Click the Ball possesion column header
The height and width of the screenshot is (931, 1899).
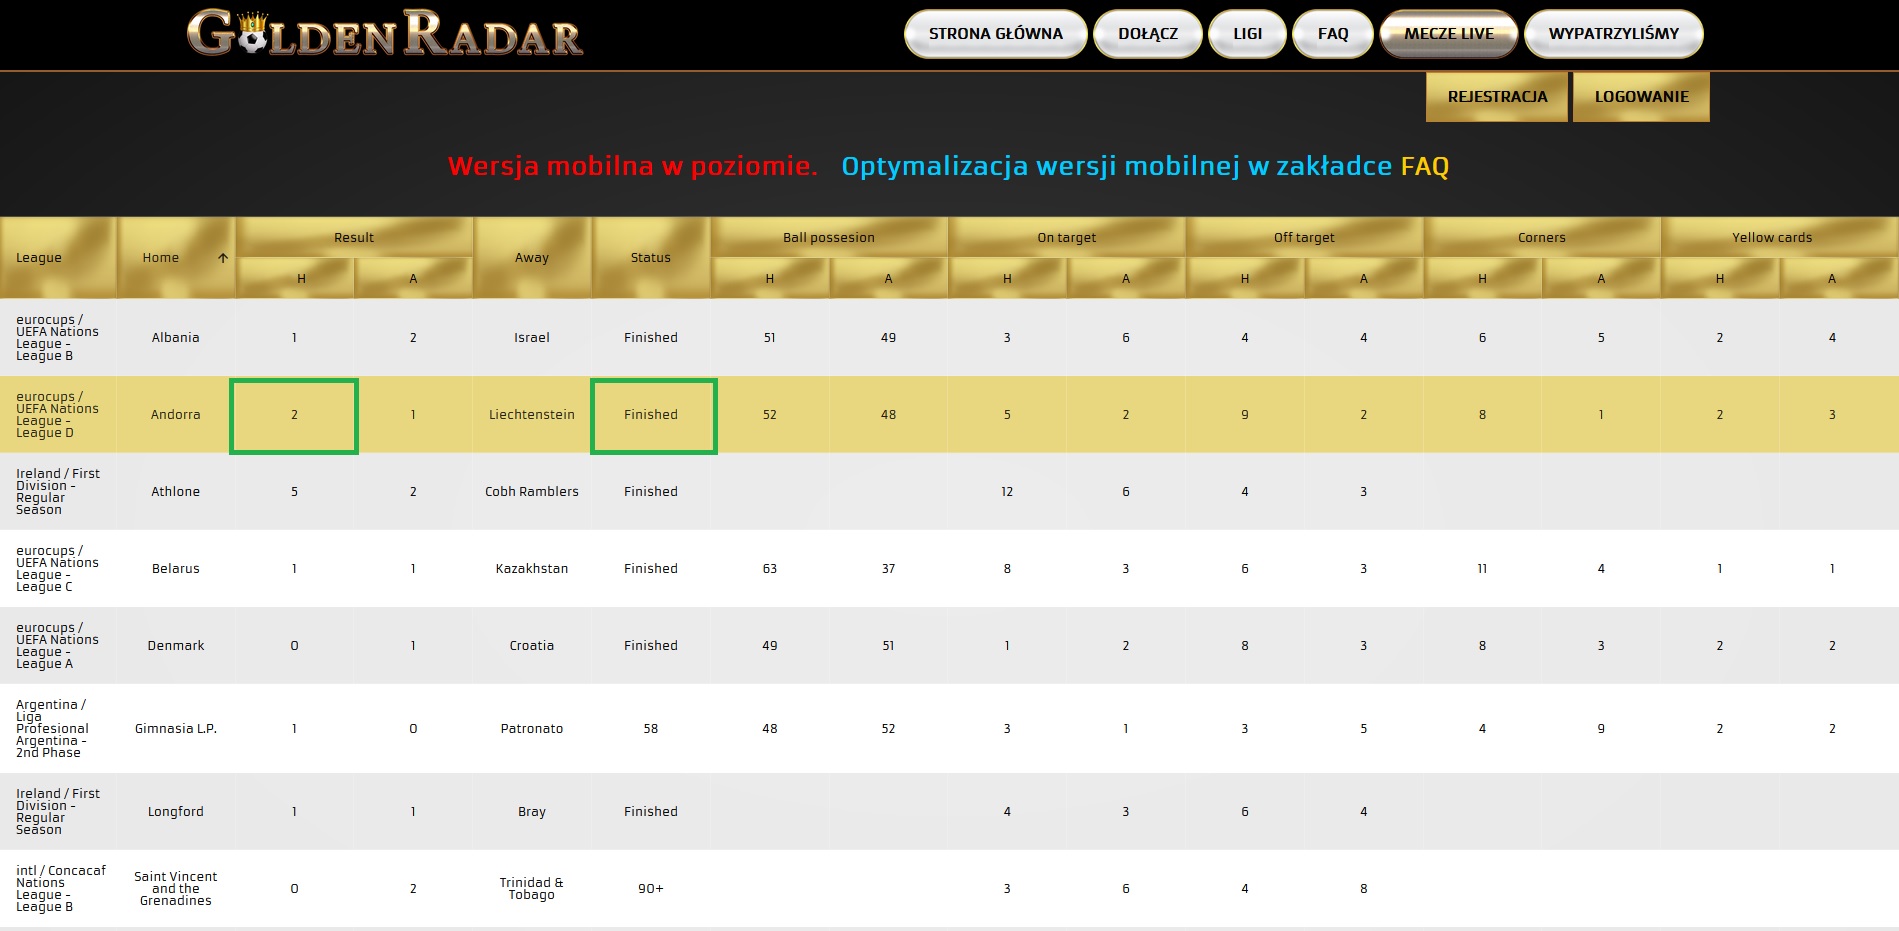coord(829,237)
